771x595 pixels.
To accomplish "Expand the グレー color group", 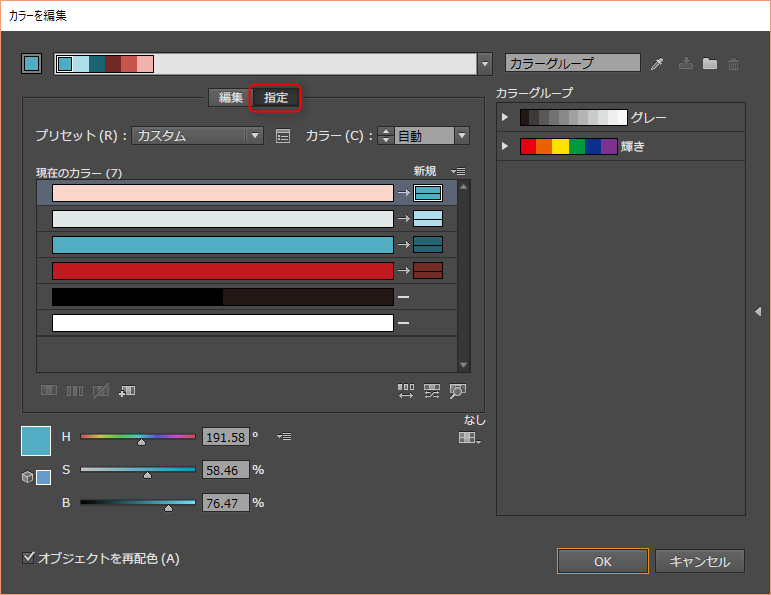I will point(506,118).
